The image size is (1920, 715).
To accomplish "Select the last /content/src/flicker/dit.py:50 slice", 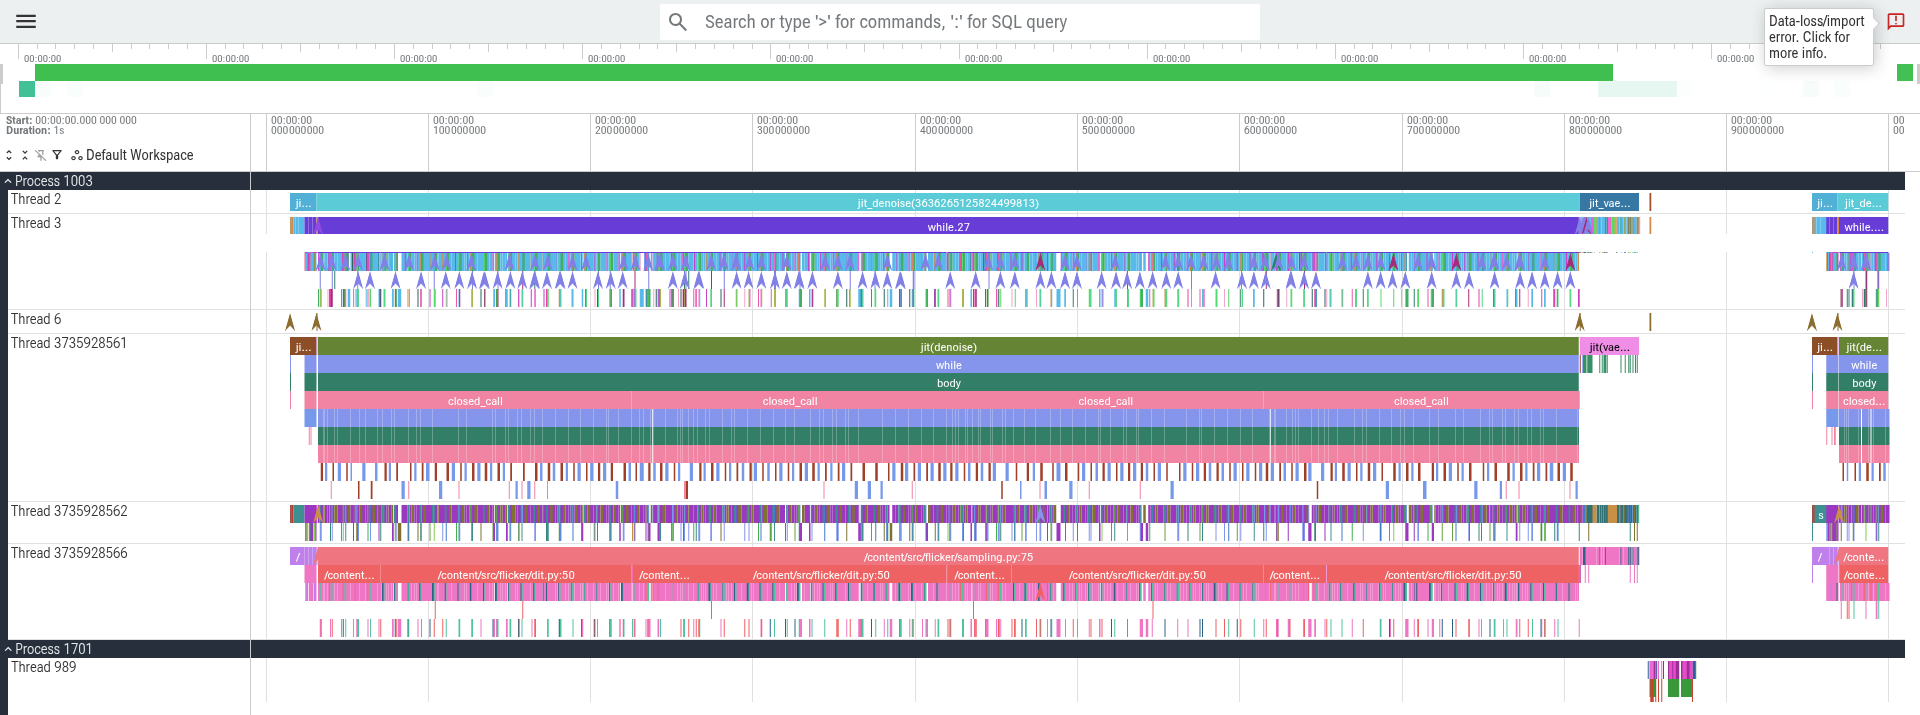I will pyautogui.click(x=1453, y=575).
